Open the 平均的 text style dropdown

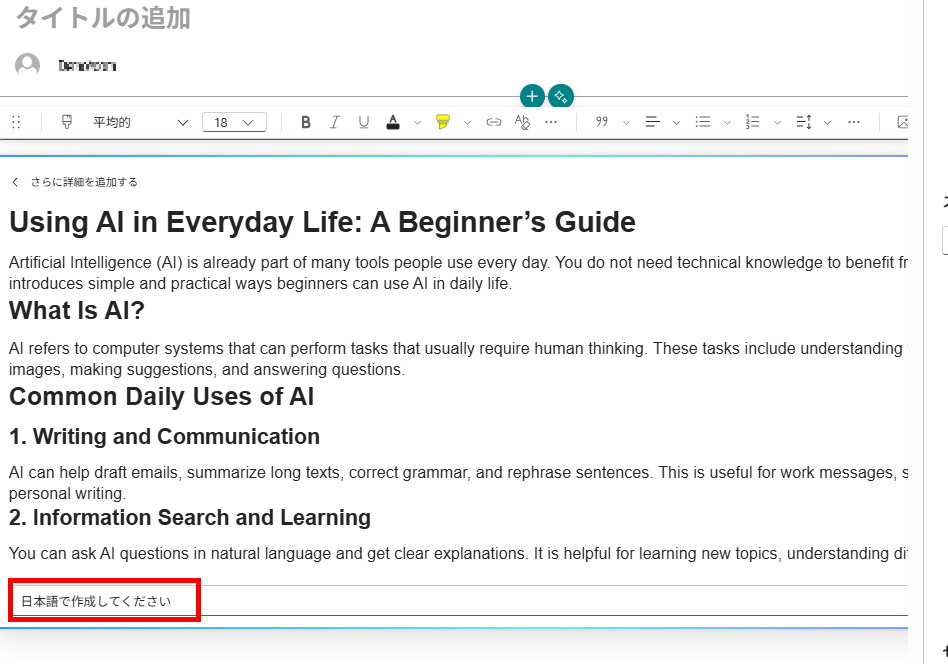[140, 122]
